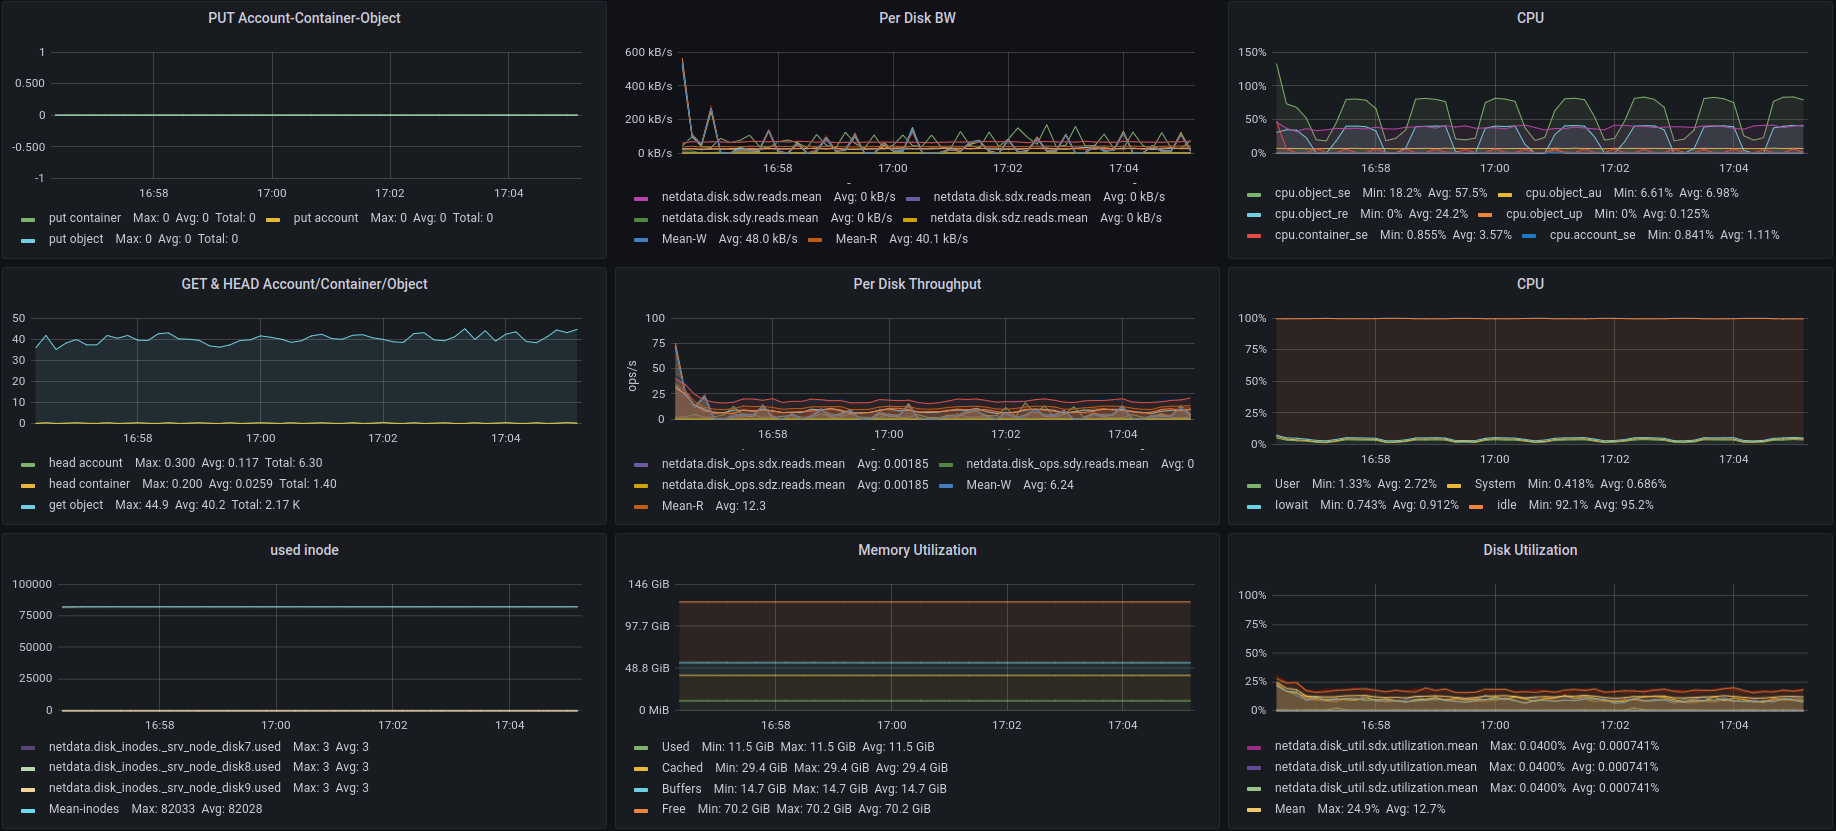Image resolution: width=1836 pixels, height=831 pixels.
Task: Toggle the Mean-inodes legend series
Action: pos(84,809)
